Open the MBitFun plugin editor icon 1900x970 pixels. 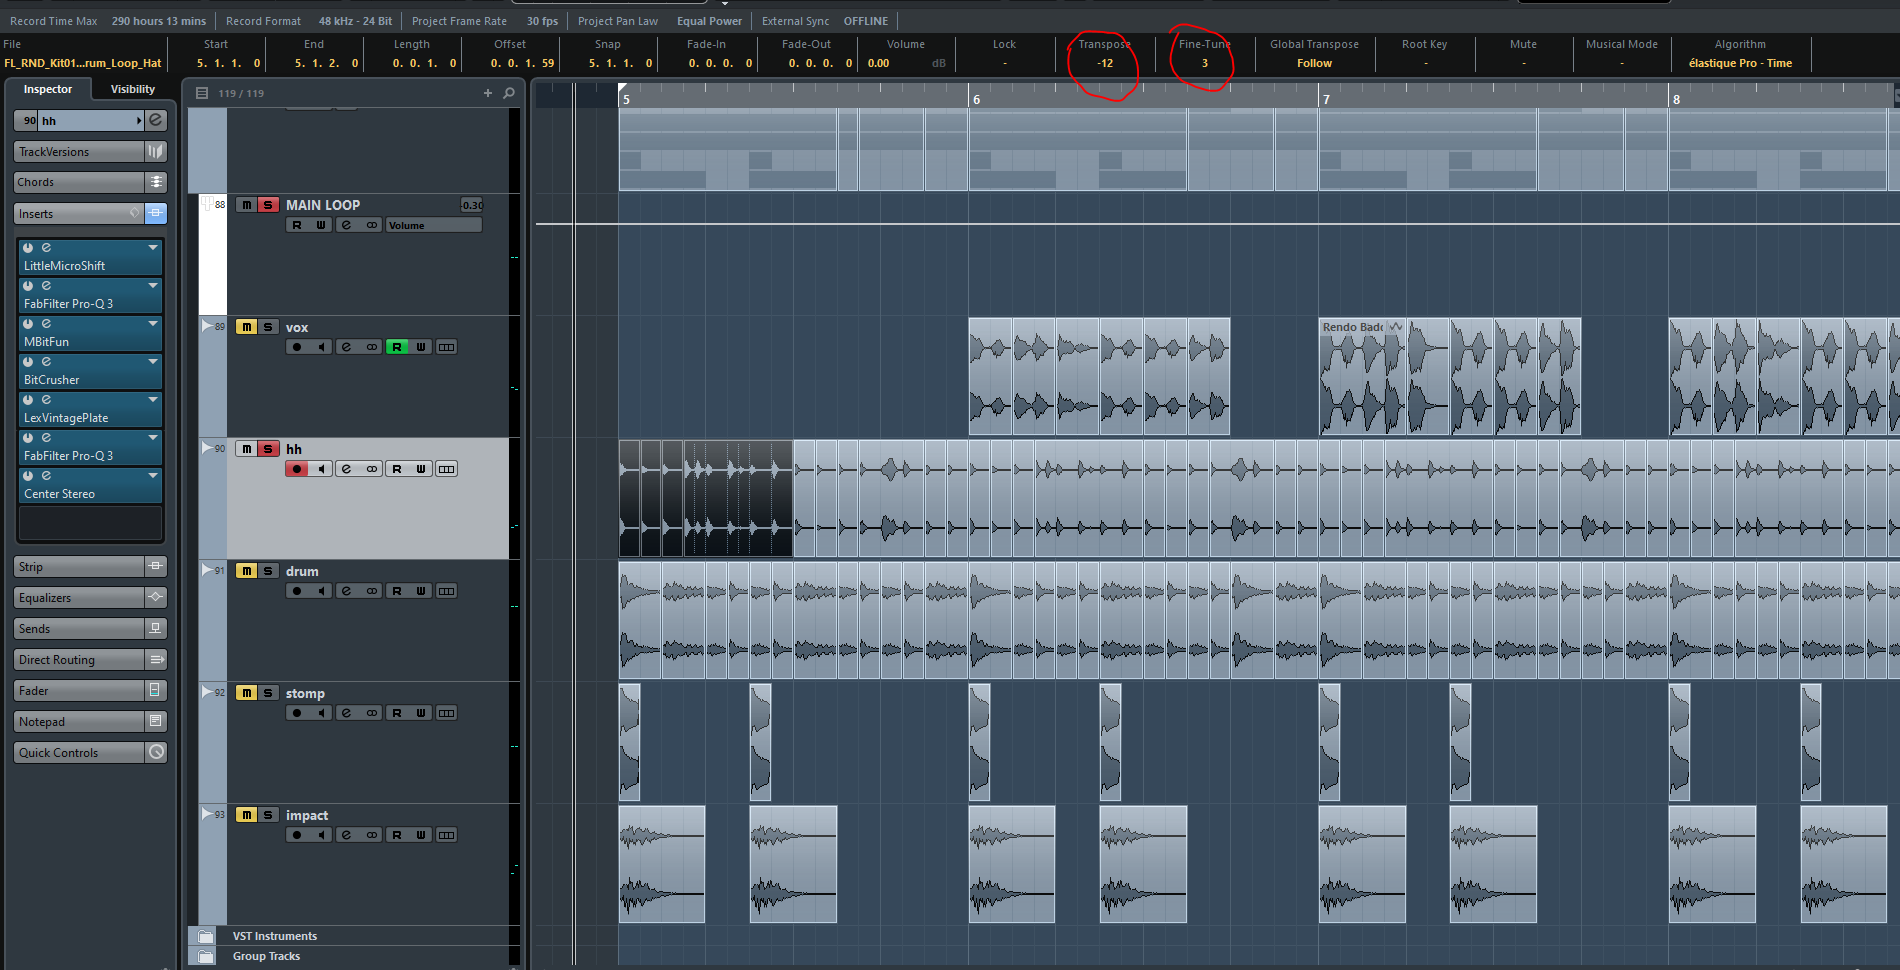(x=46, y=323)
